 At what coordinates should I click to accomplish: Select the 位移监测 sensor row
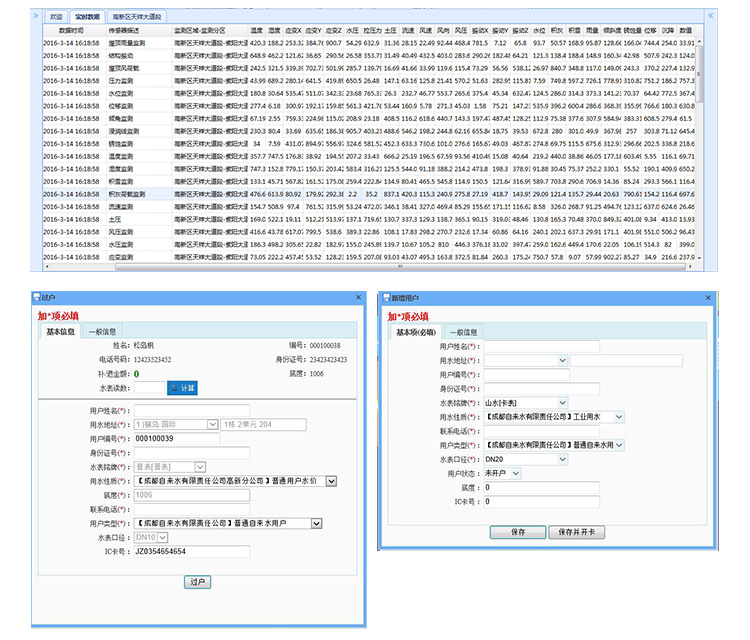[368, 106]
